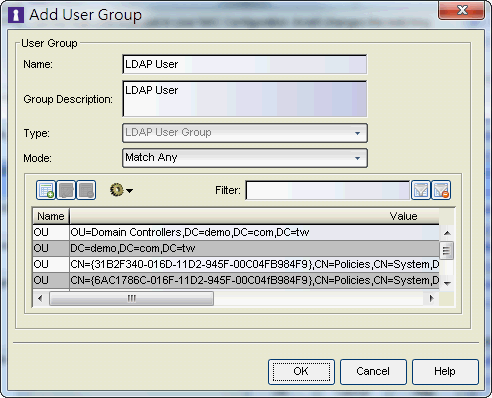Click the OU cell of the Domain Controllers row
492x398 pixels.
51,232
